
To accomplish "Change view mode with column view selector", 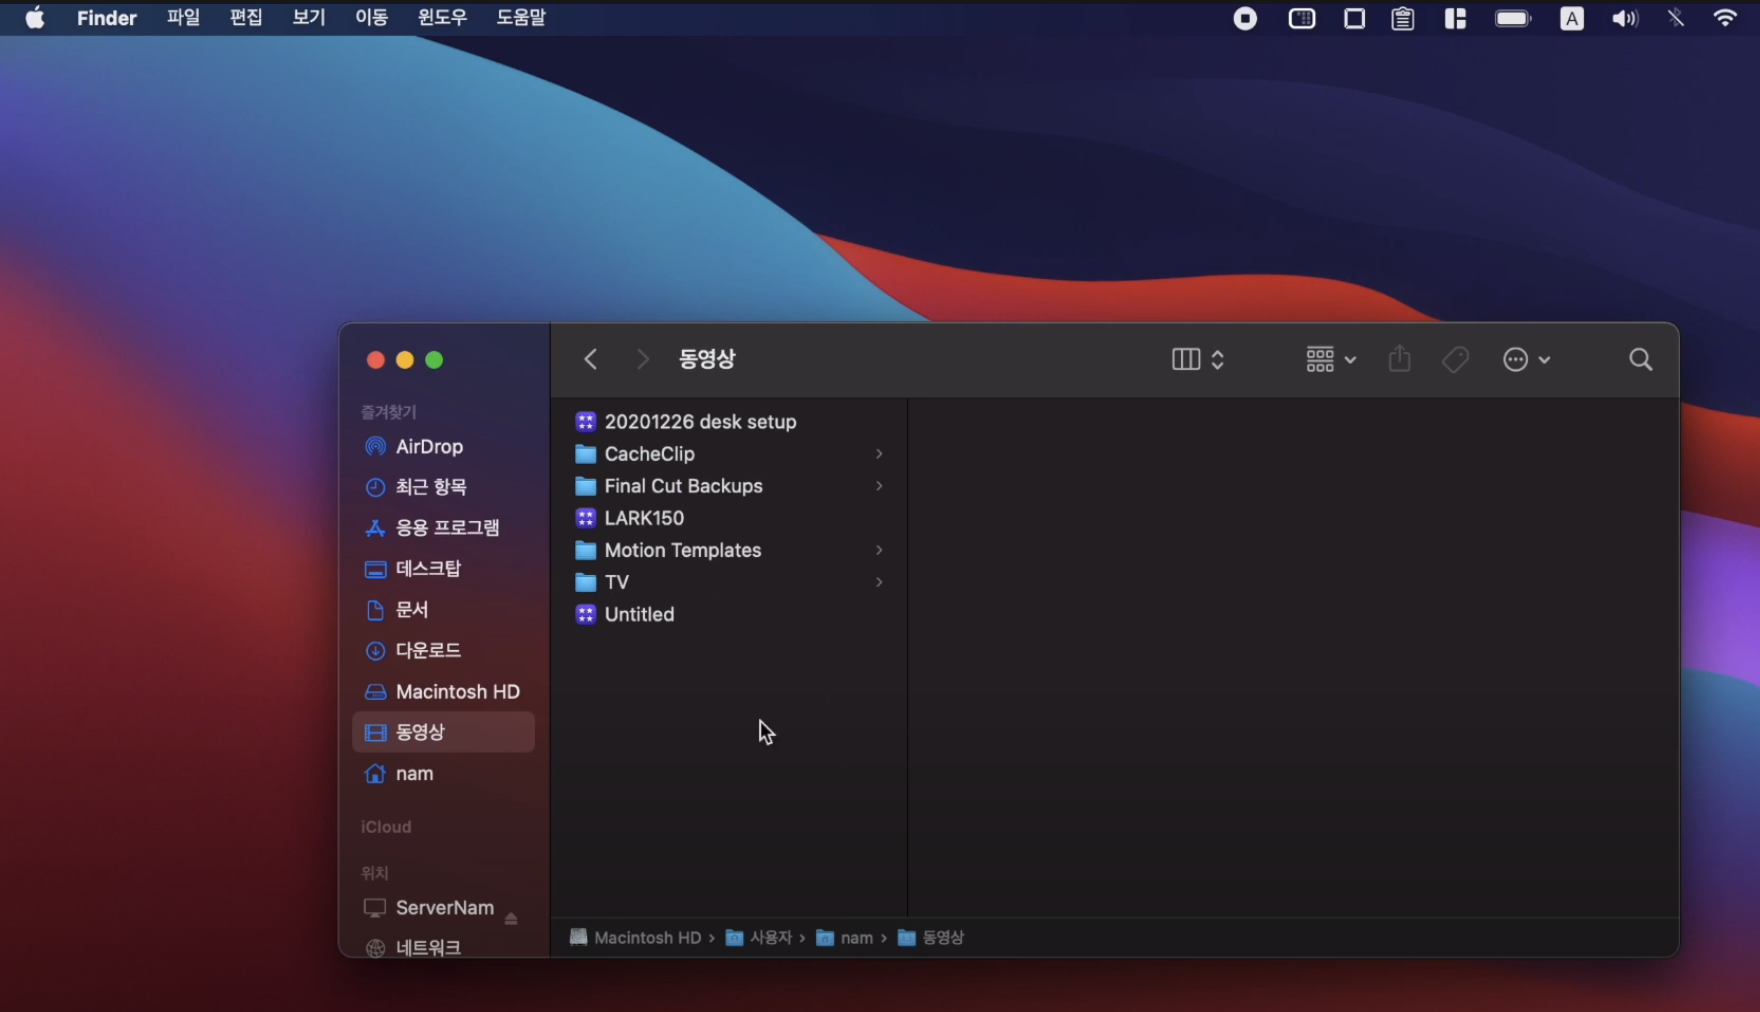I will pos(1197,360).
